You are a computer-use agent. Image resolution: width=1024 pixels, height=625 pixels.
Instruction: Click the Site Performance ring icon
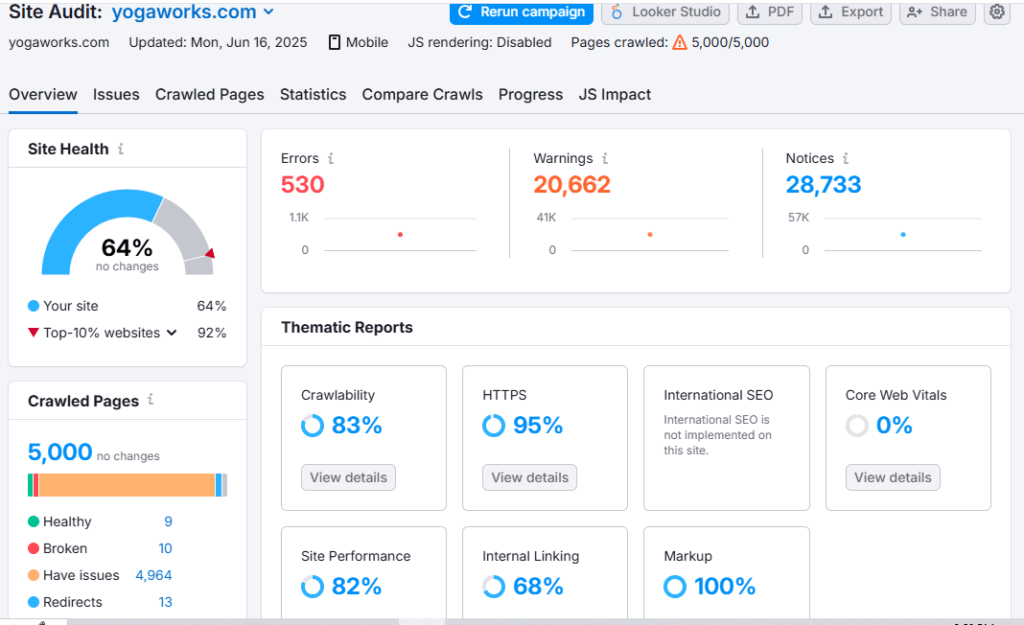[312, 586]
